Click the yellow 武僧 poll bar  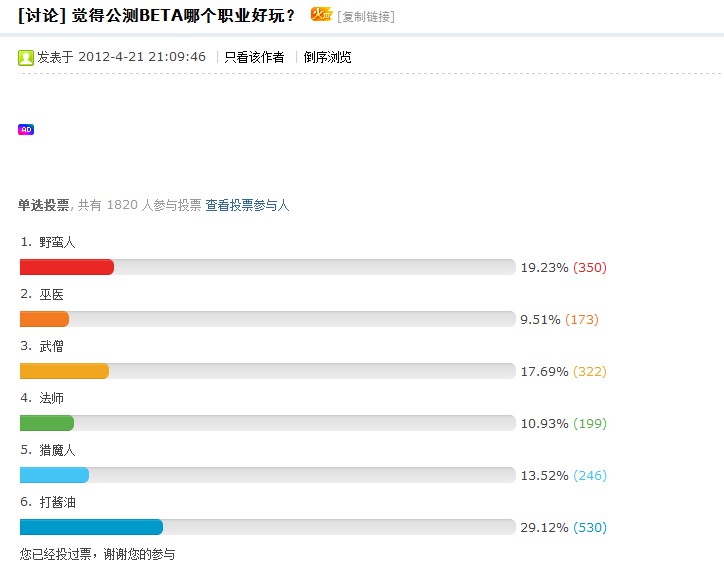click(x=64, y=371)
